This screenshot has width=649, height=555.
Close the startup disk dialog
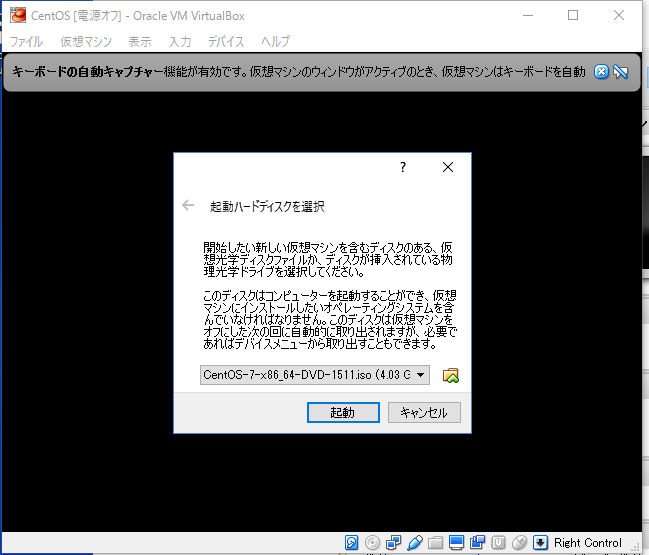coord(448,167)
